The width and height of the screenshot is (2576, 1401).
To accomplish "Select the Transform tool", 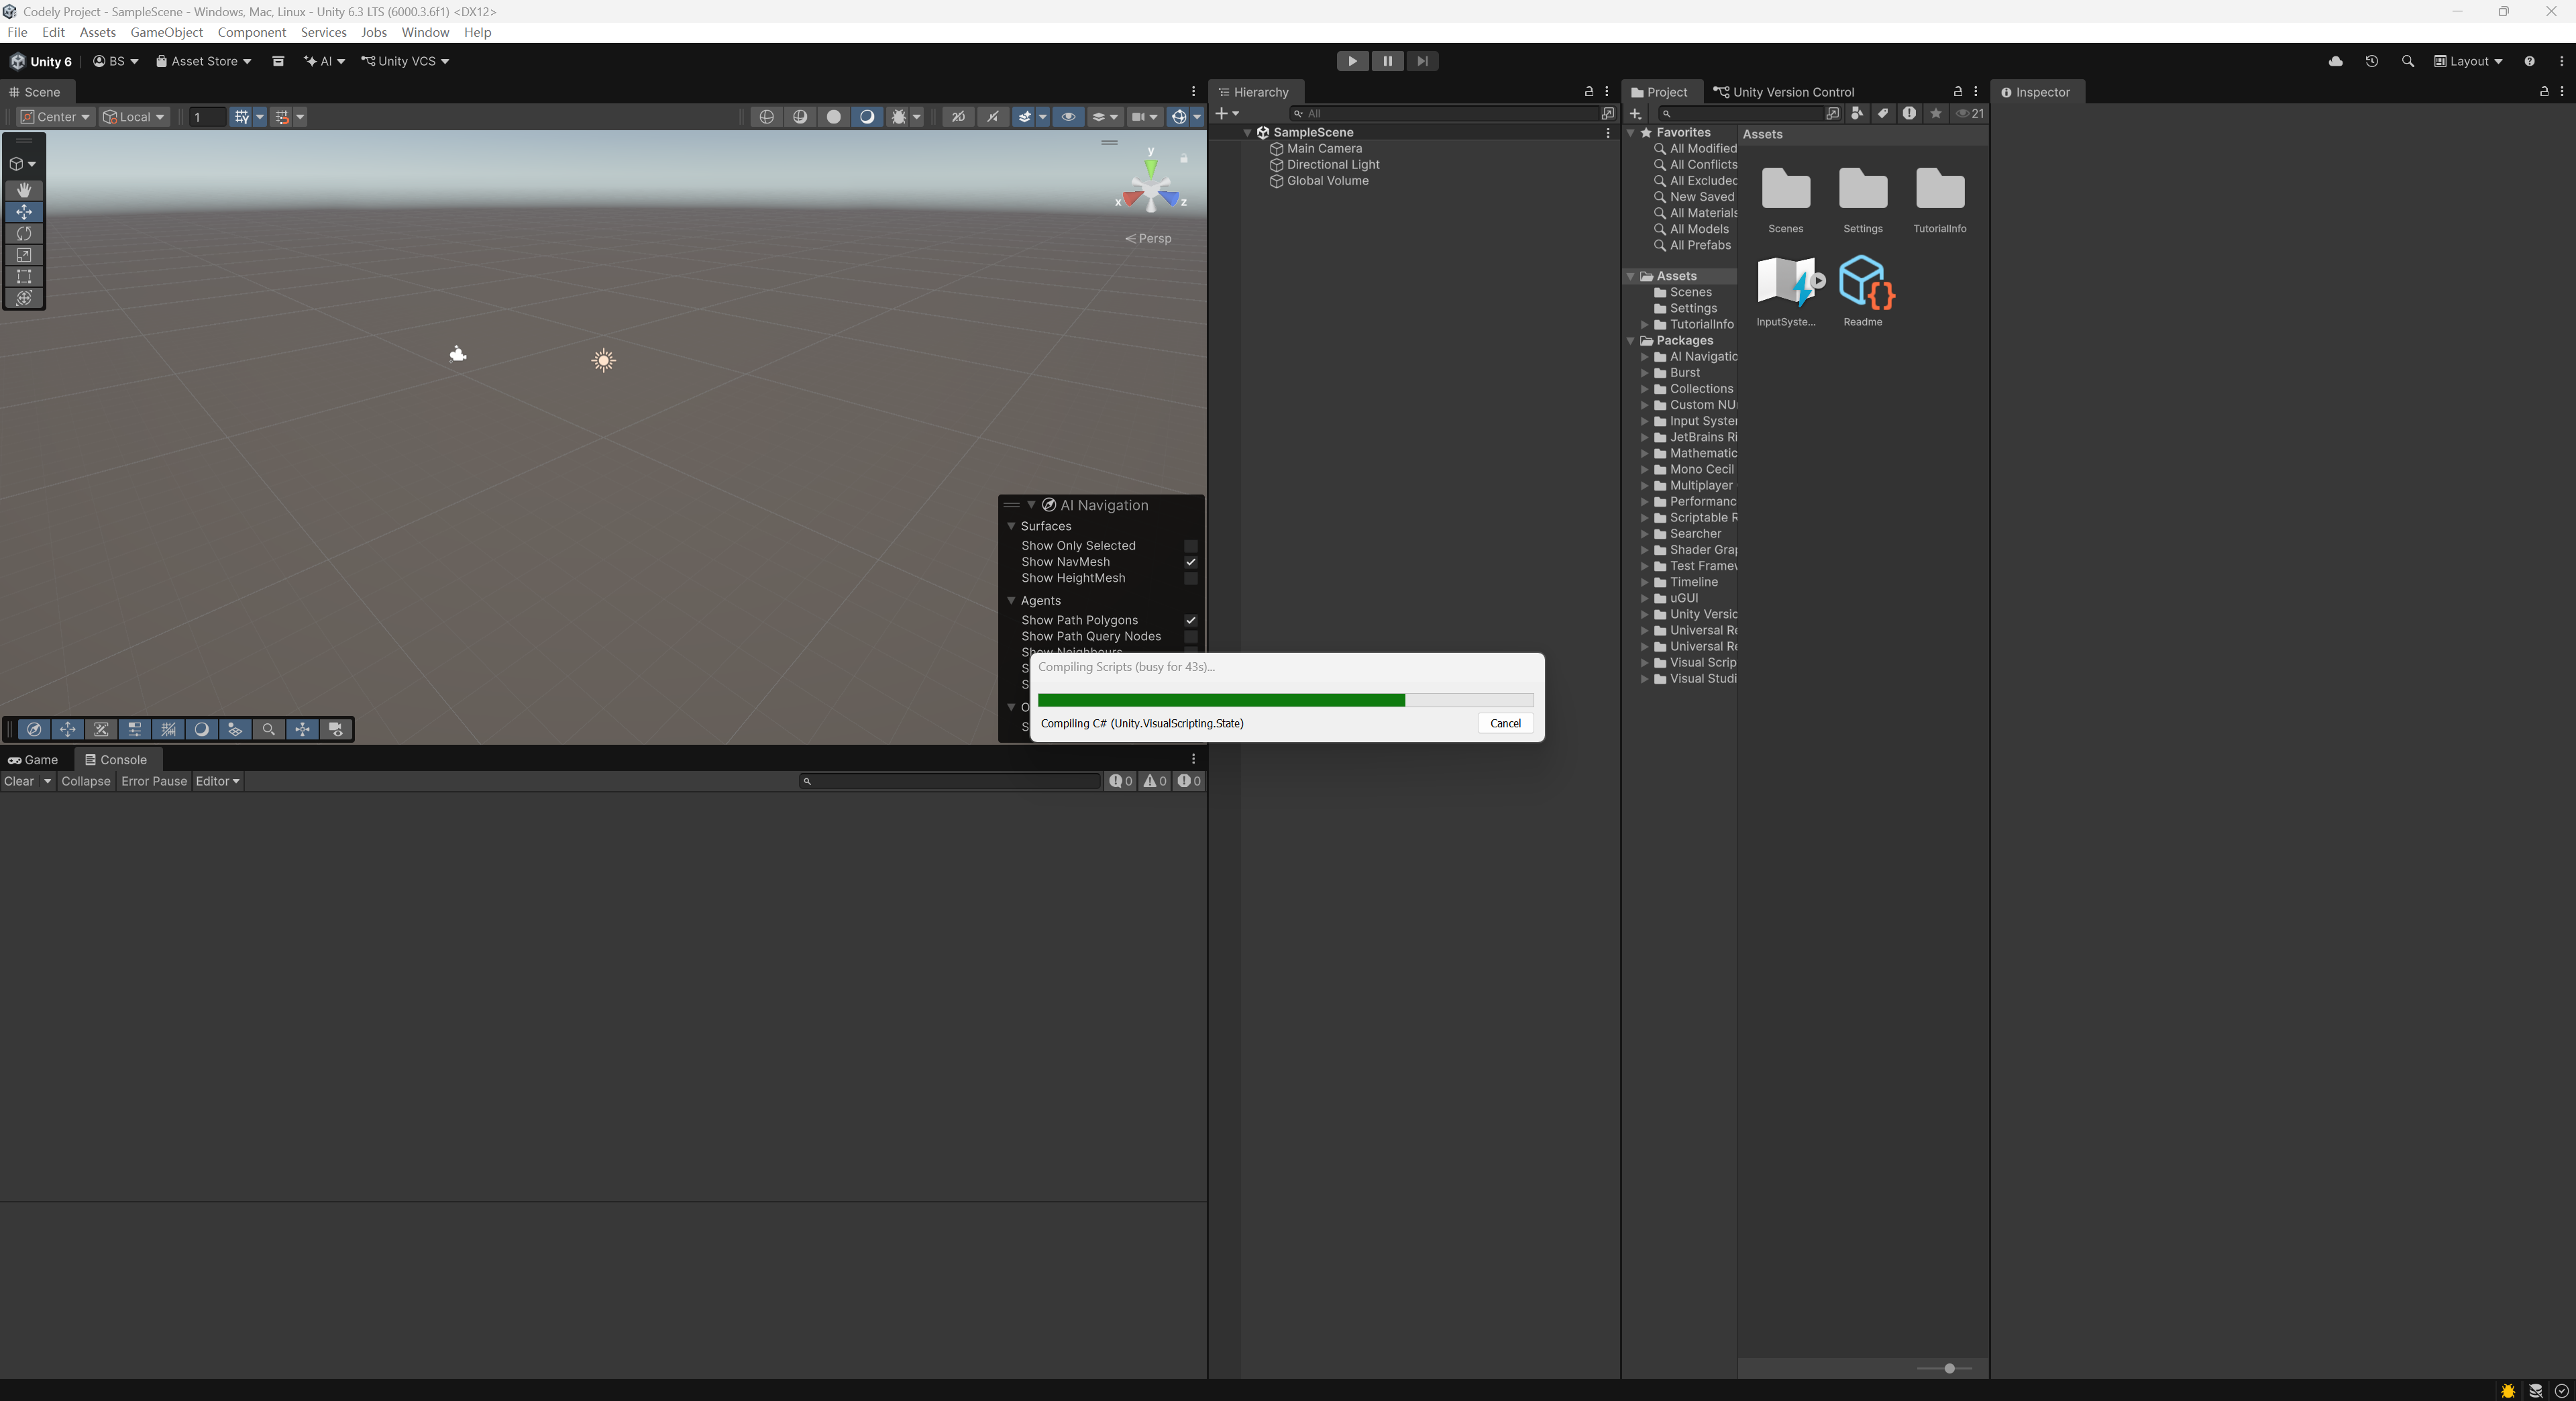I will click(x=24, y=298).
